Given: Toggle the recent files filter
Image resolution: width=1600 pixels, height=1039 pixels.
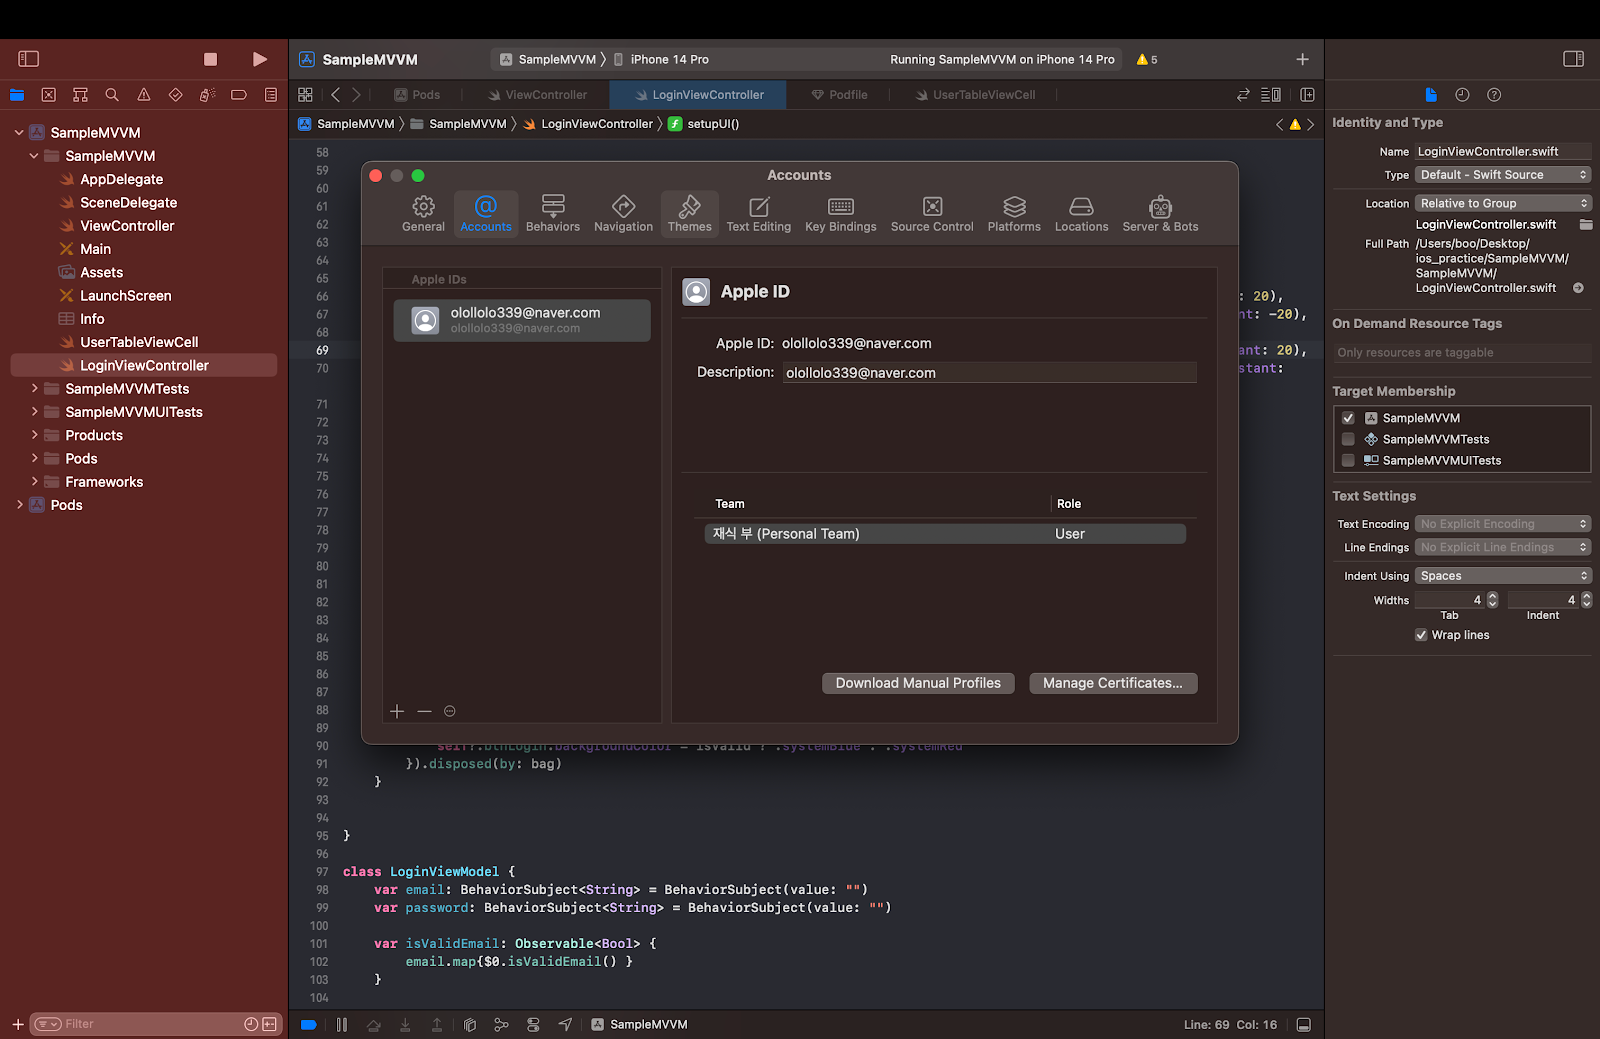Looking at the screenshot, I should click(x=251, y=1024).
